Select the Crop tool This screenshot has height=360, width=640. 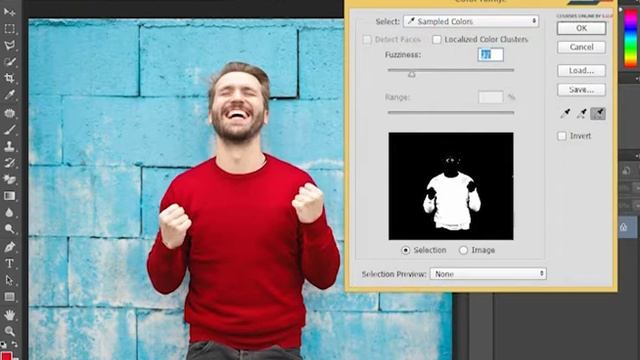pyautogui.click(x=9, y=78)
